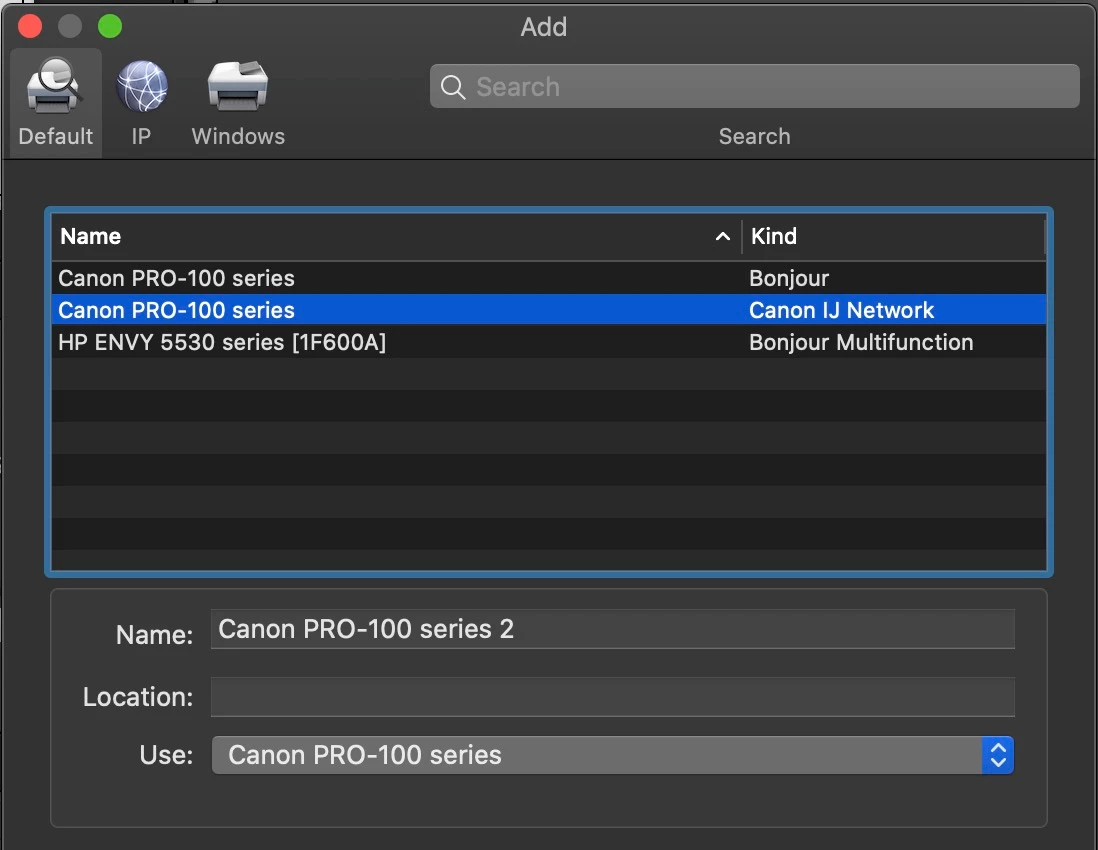The width and height of the screenshot is (1098, 850).
Task: Open the Use driver dropdown
Action: pyautogui.click(x=613, y=755)
